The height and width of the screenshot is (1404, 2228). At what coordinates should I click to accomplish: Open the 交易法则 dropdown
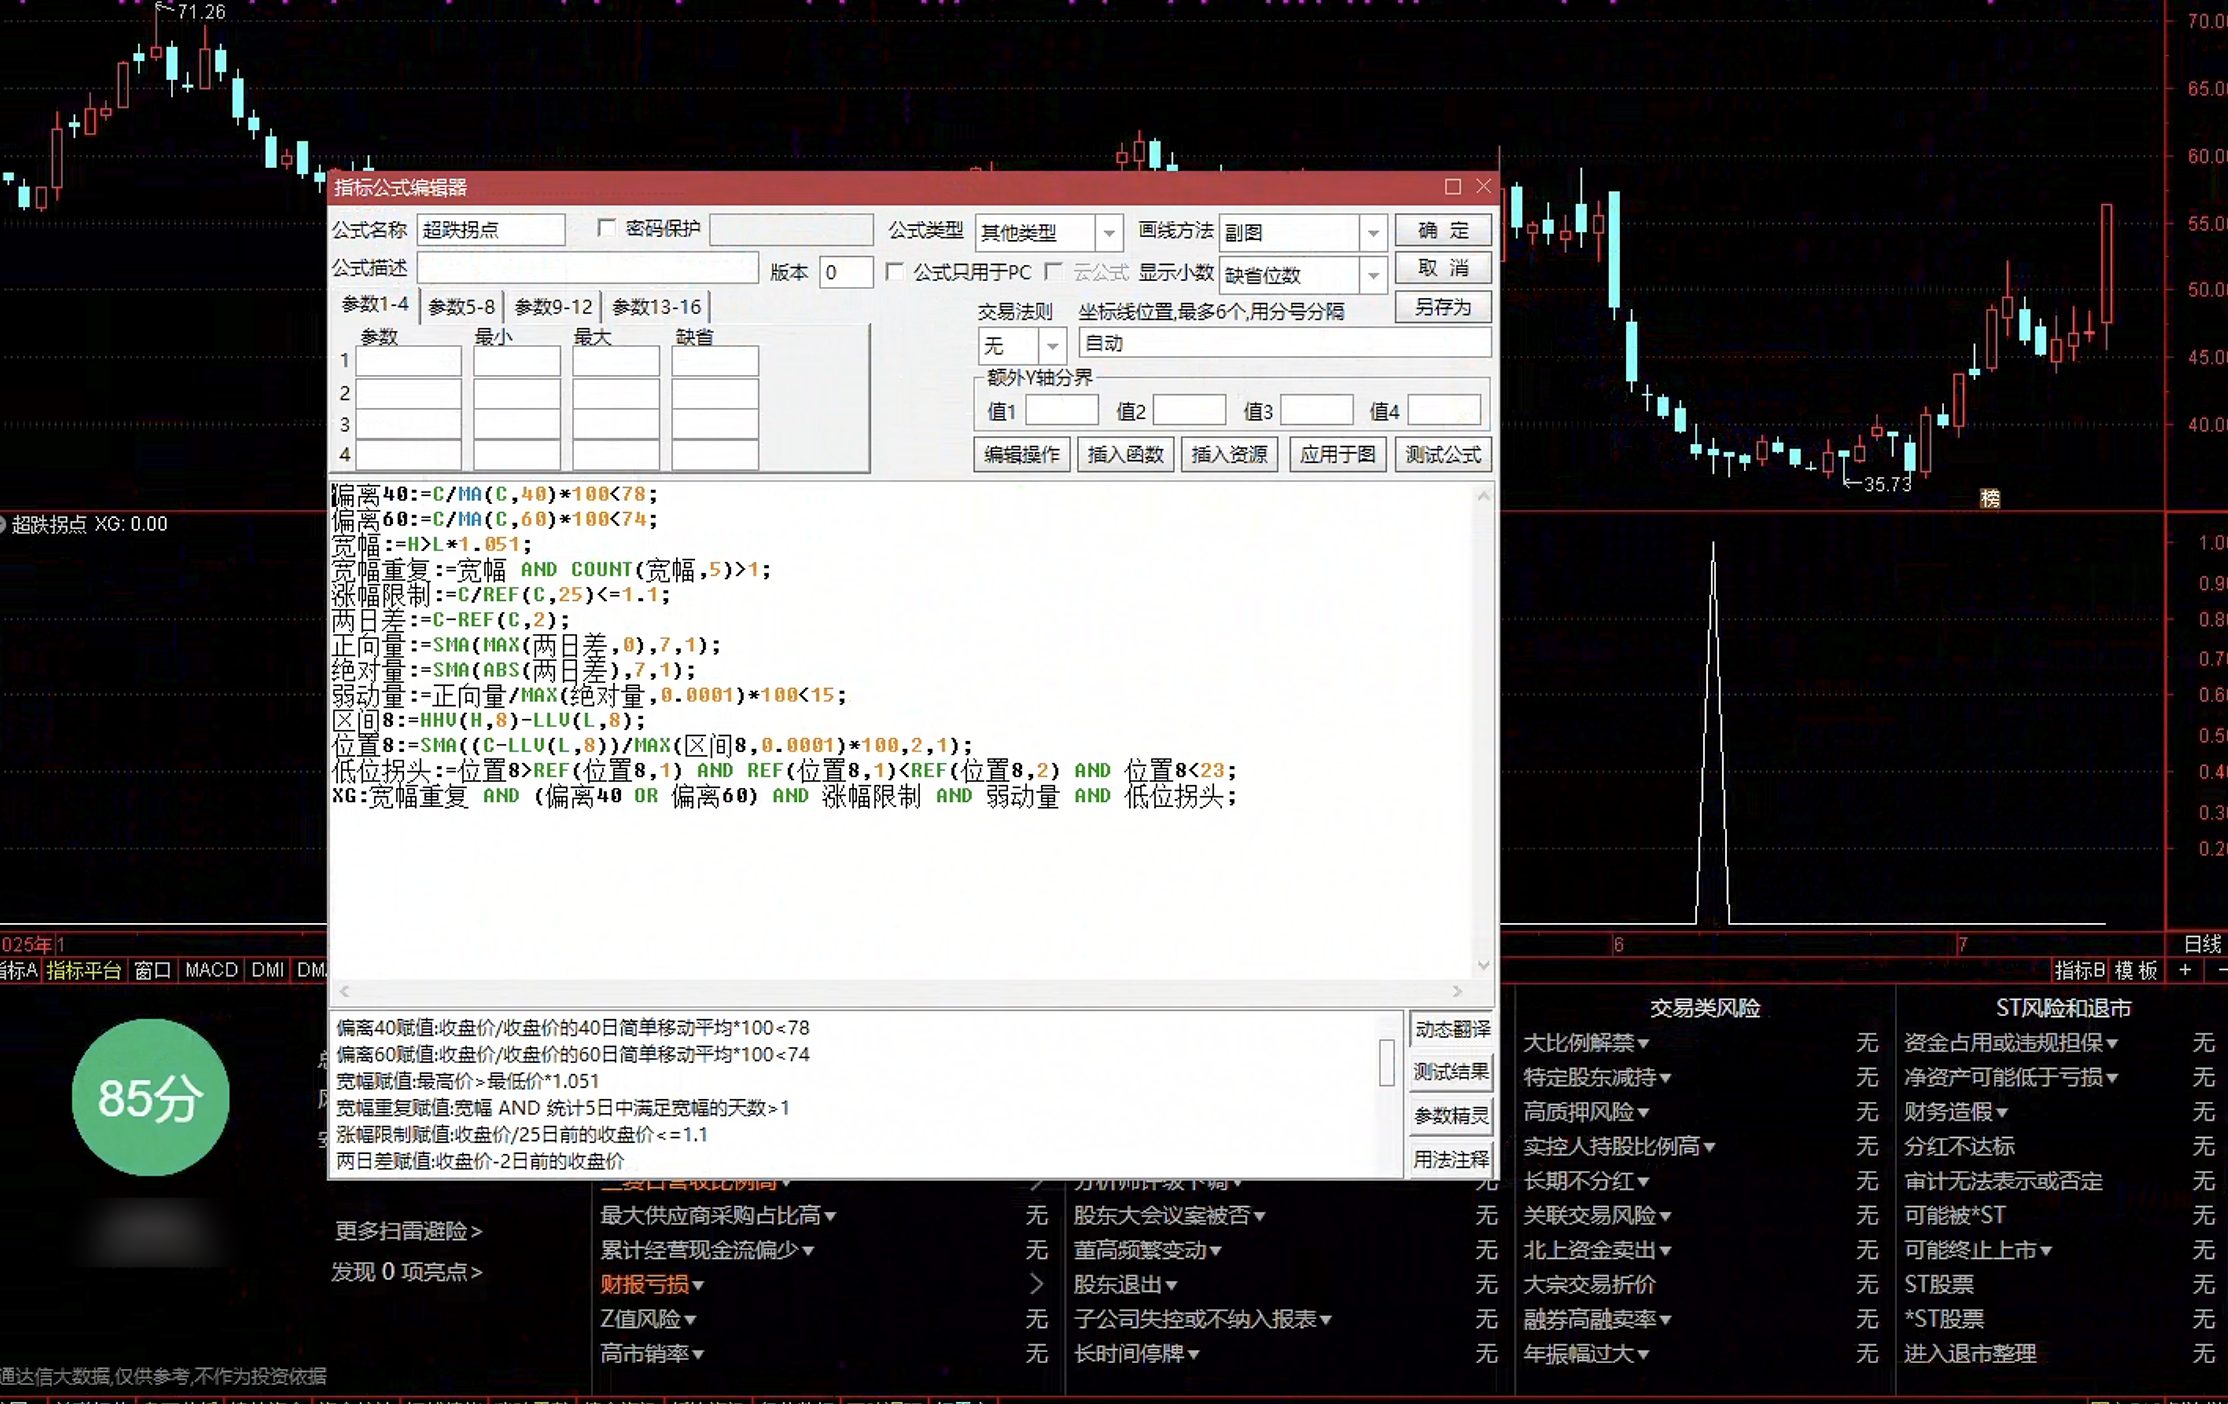coord(1052,346)
